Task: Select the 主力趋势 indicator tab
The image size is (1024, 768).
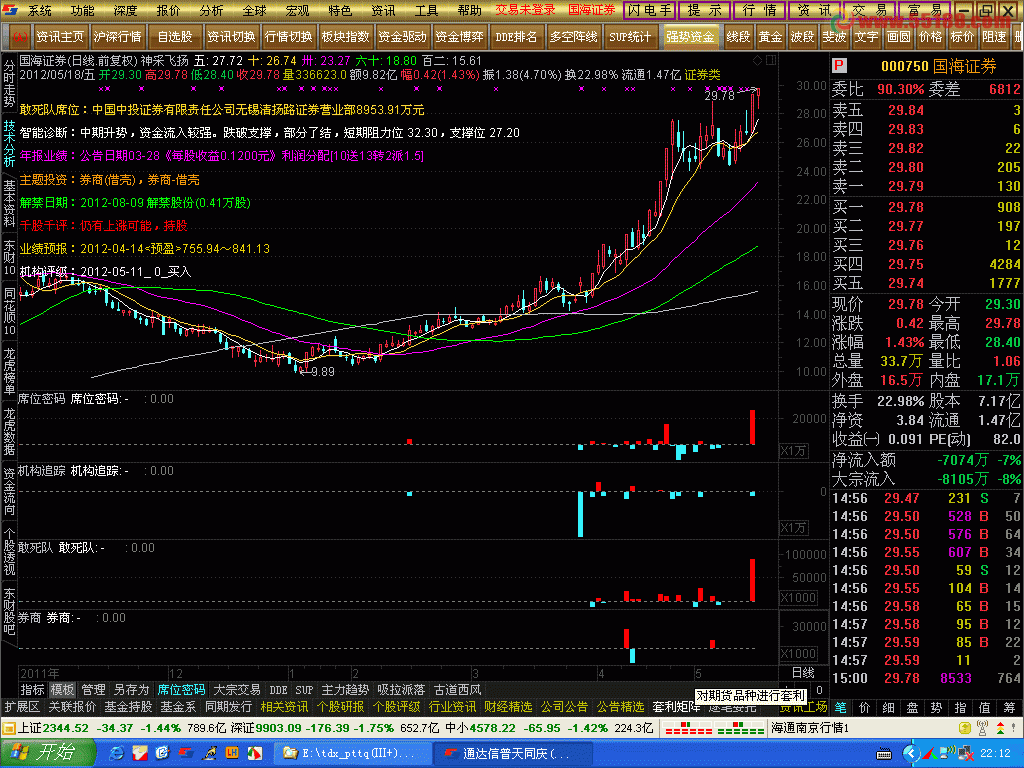Action: tap(345, 690)
